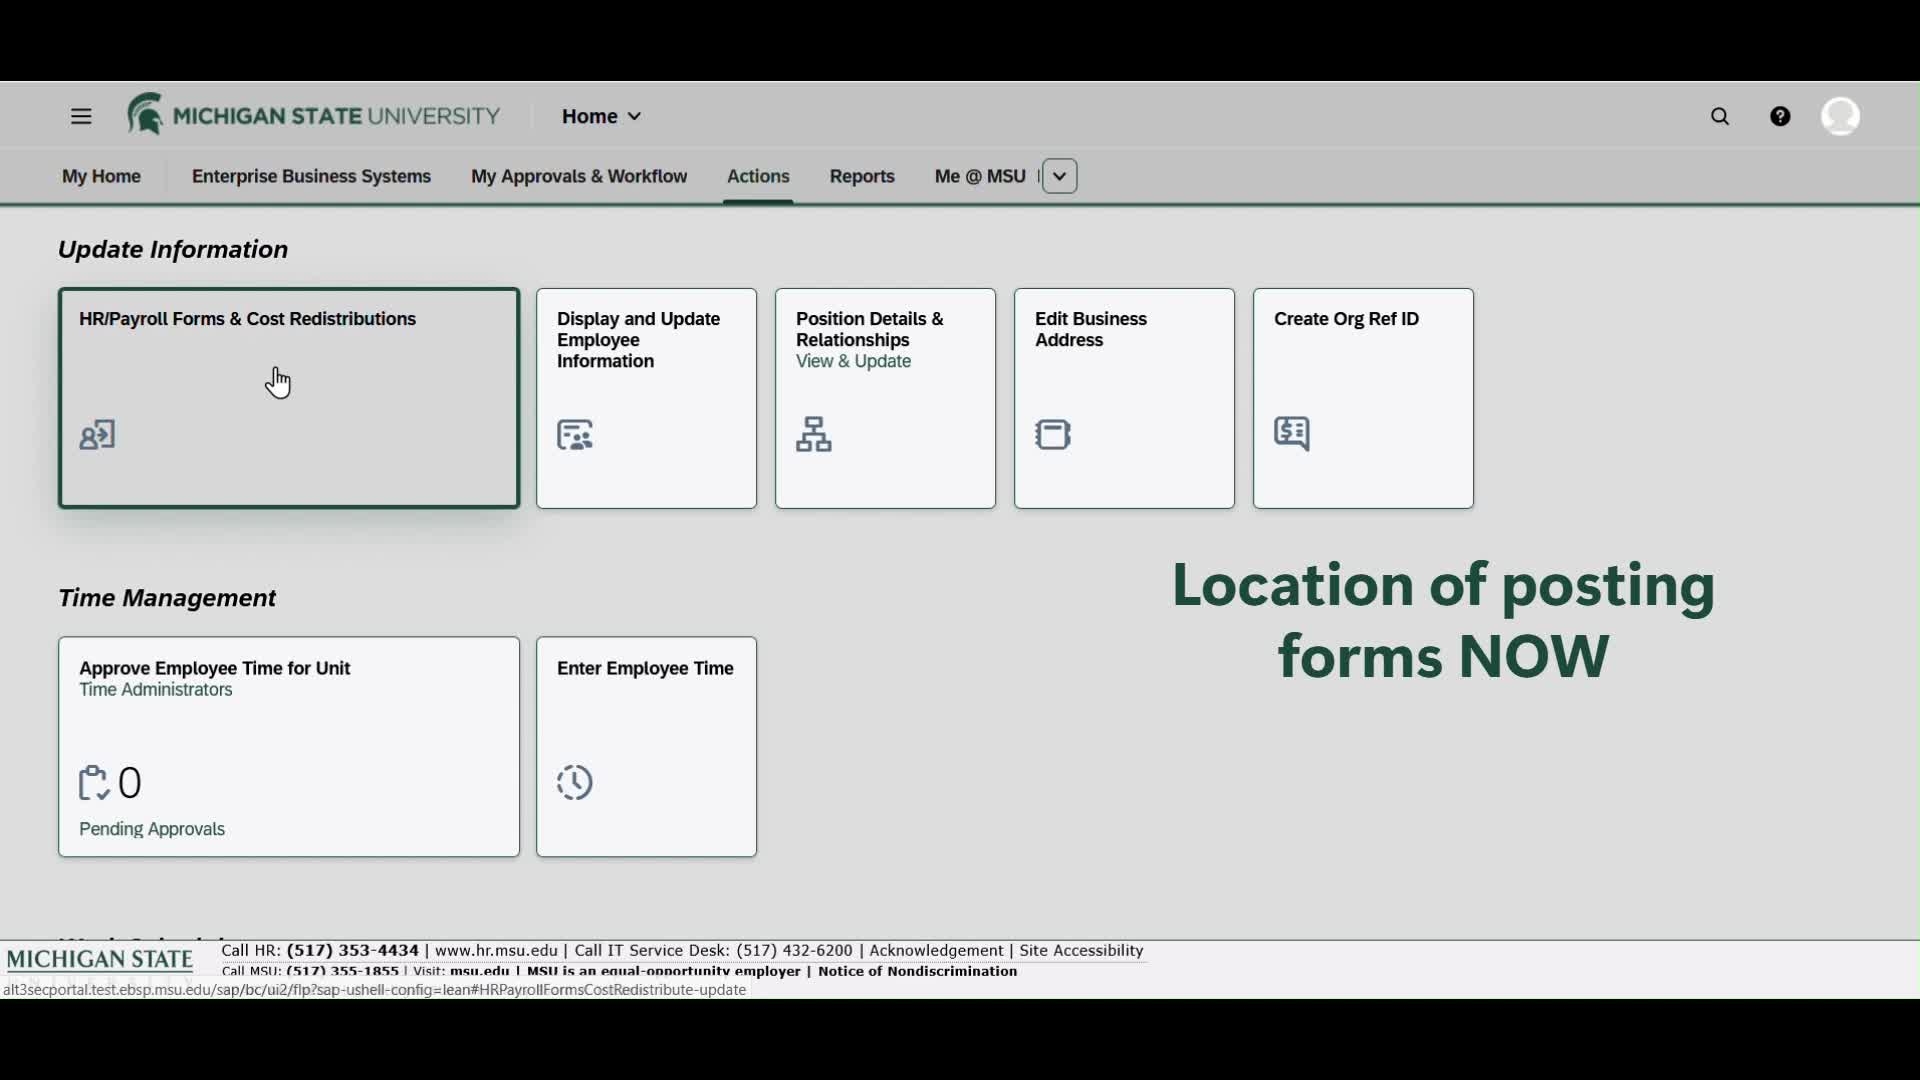Viewport: 1920px width, 1080px height.
Task: Switch to the Me @ MSU tab
Action: (x=980, y=177)
